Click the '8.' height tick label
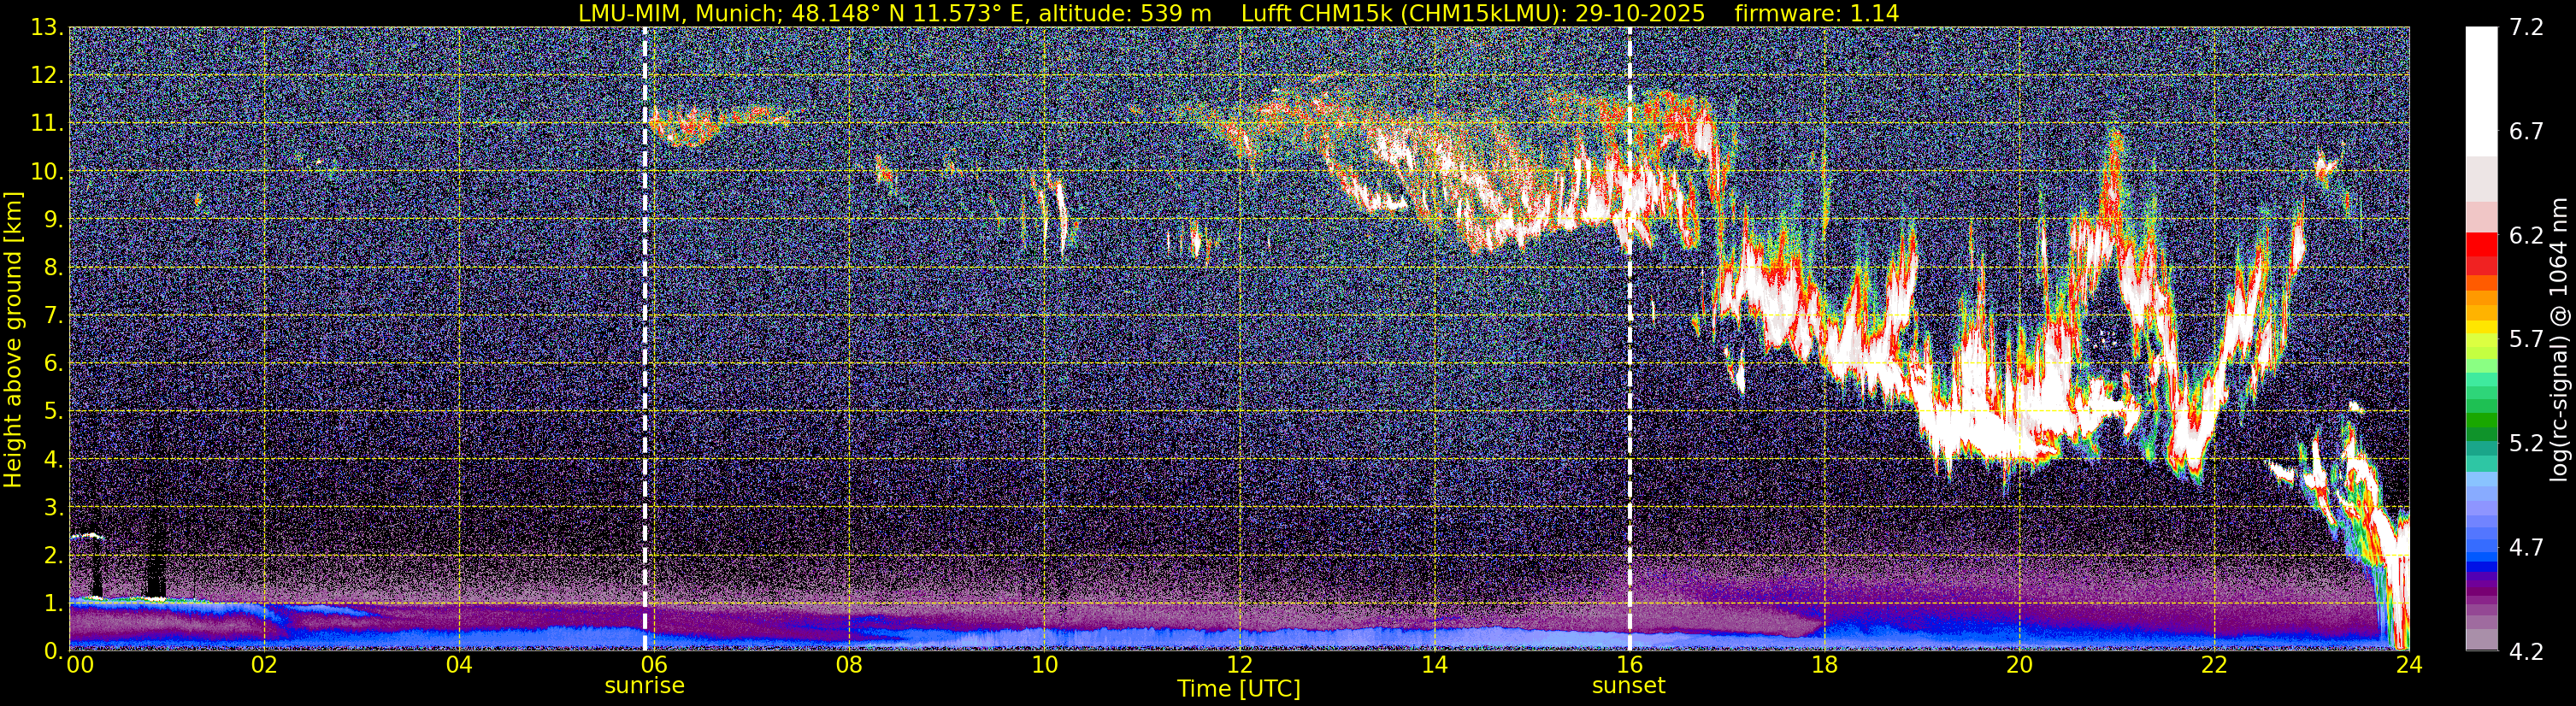Viewport: 2576px width, 706px height. [53, 268]
